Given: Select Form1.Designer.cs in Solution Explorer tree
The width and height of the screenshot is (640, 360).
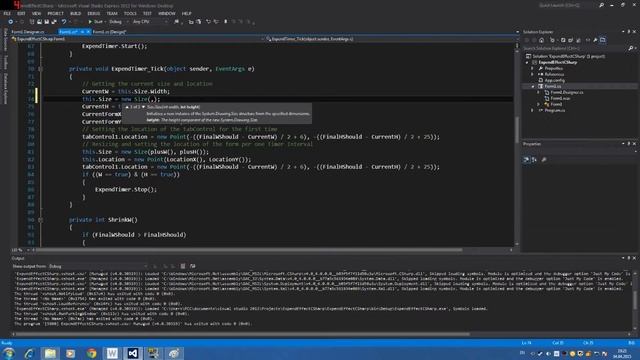Looking at the screenshot, I should point(567,92).
